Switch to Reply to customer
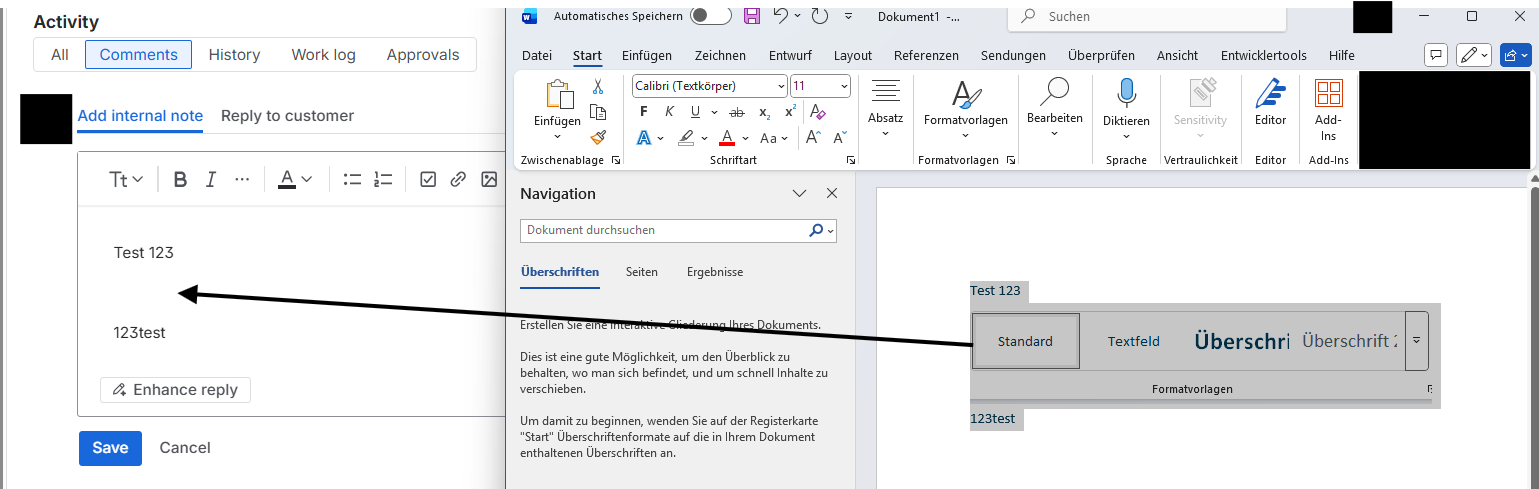This screenshot has width=1539, height=489. click(287, 116)
